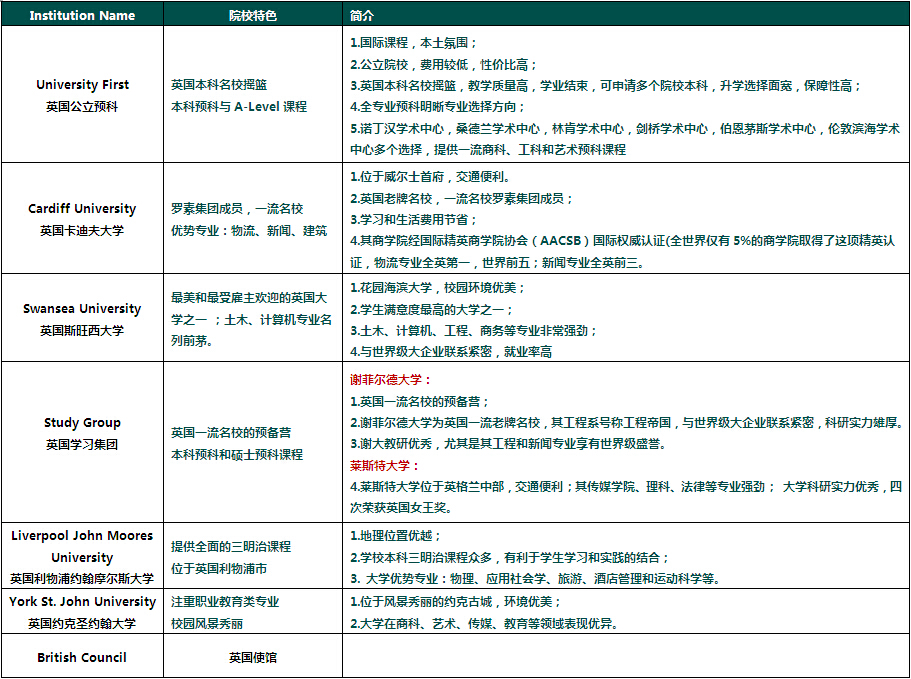The height and width of the screenshot is (679, 911).
Task: Select '英国学习集团' in the first column
Action: click(x=82, y=445)
